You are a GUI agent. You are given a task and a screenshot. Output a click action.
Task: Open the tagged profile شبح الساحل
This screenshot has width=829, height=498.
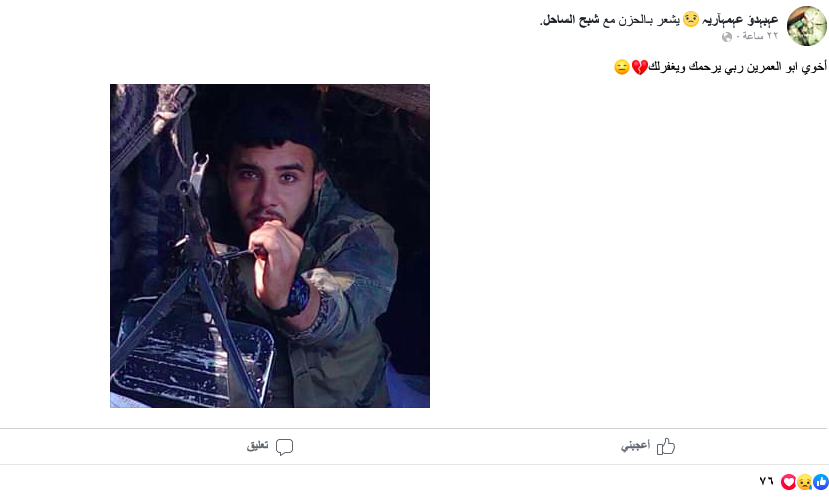coord(570,20)
